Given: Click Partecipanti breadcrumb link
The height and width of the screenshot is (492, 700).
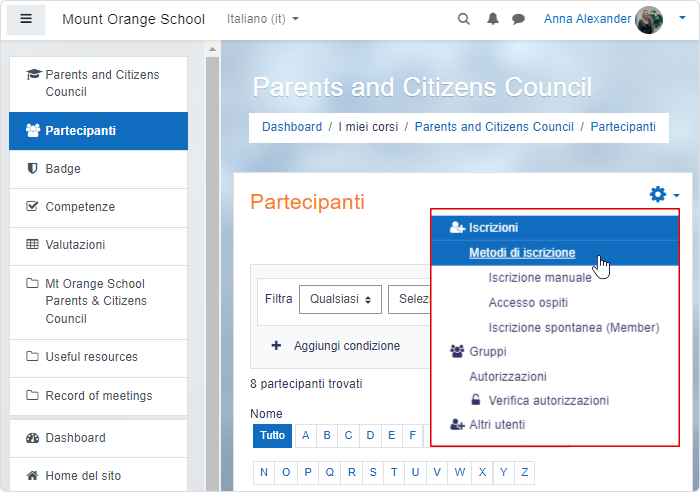Looking at the screenshot, I should point(623,127).
